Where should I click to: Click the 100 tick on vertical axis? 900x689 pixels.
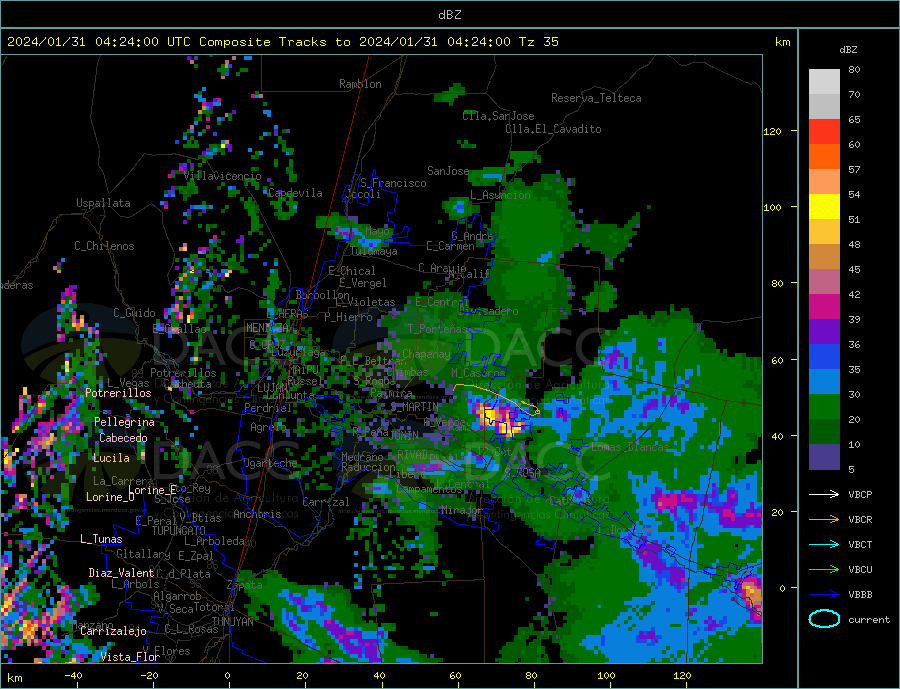(x=772, y=207)
